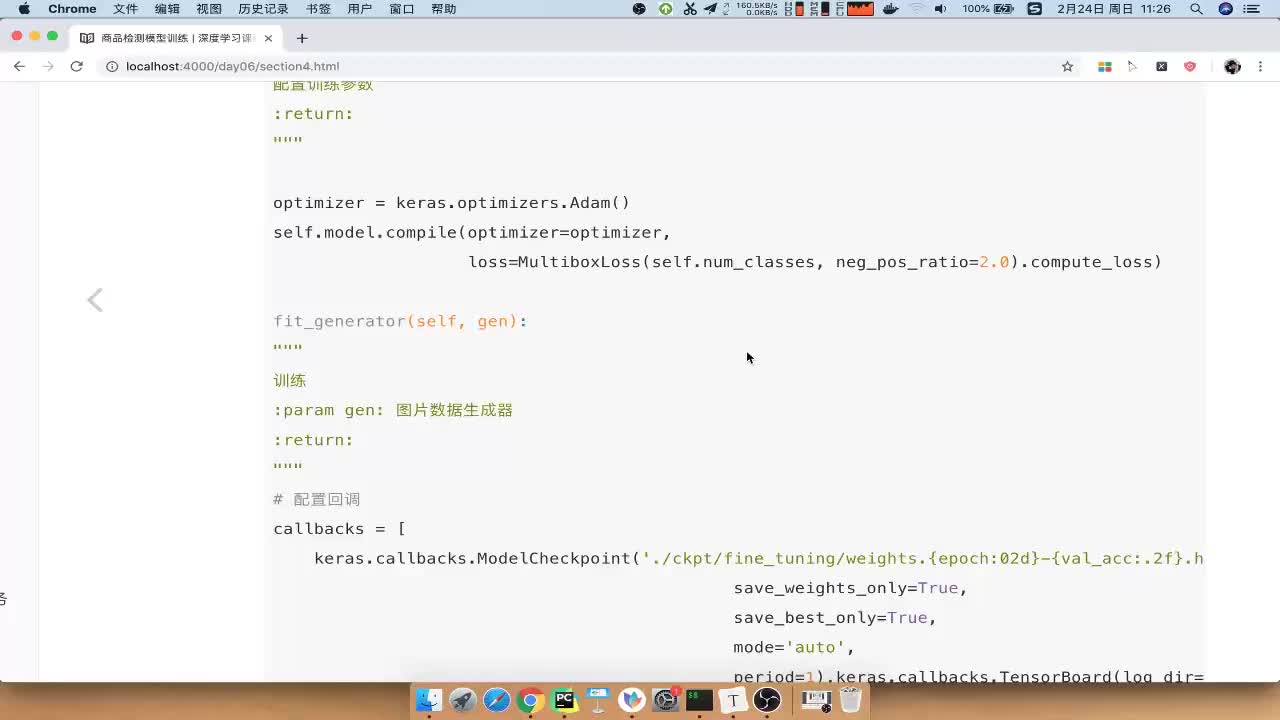
Task: Click the ':param gen: 图片数据生成器' line
Action: coord(393,410)
